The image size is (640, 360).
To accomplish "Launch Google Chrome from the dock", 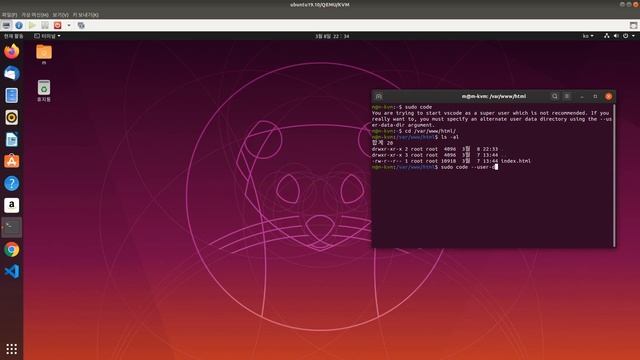I will tap(11, 249).
